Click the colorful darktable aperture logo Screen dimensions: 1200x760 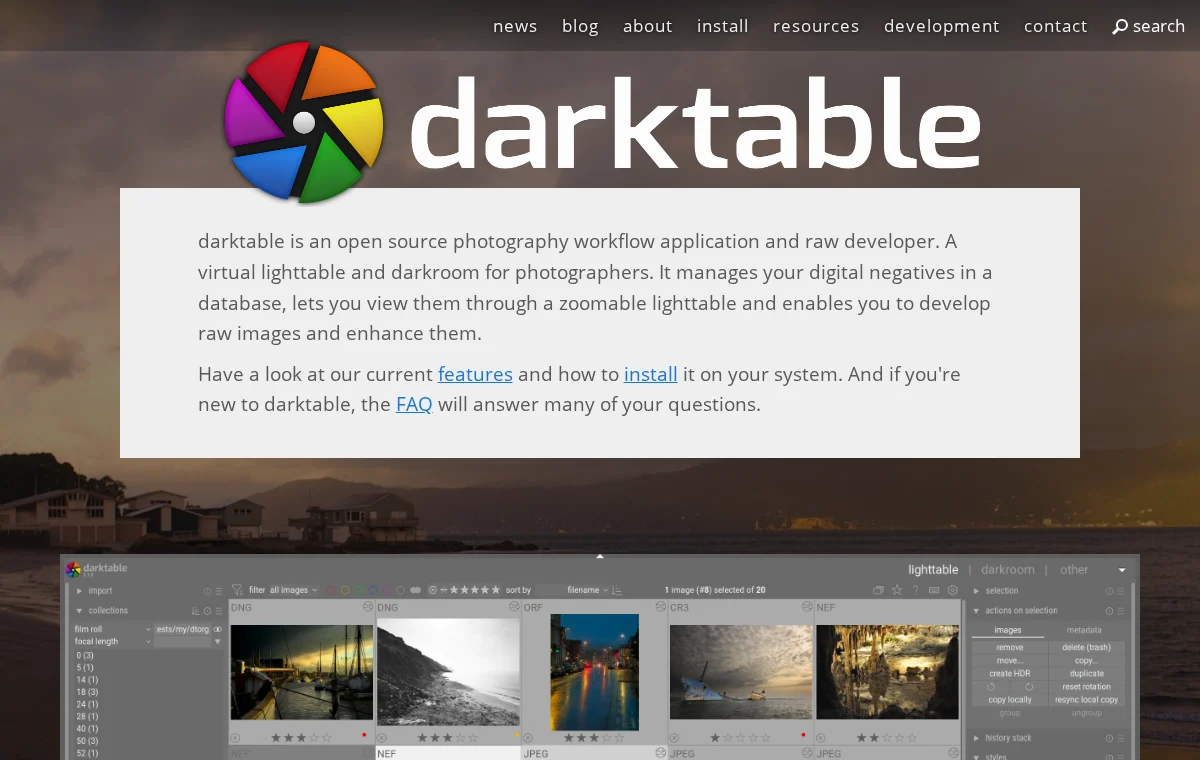[x=304, y=122]
